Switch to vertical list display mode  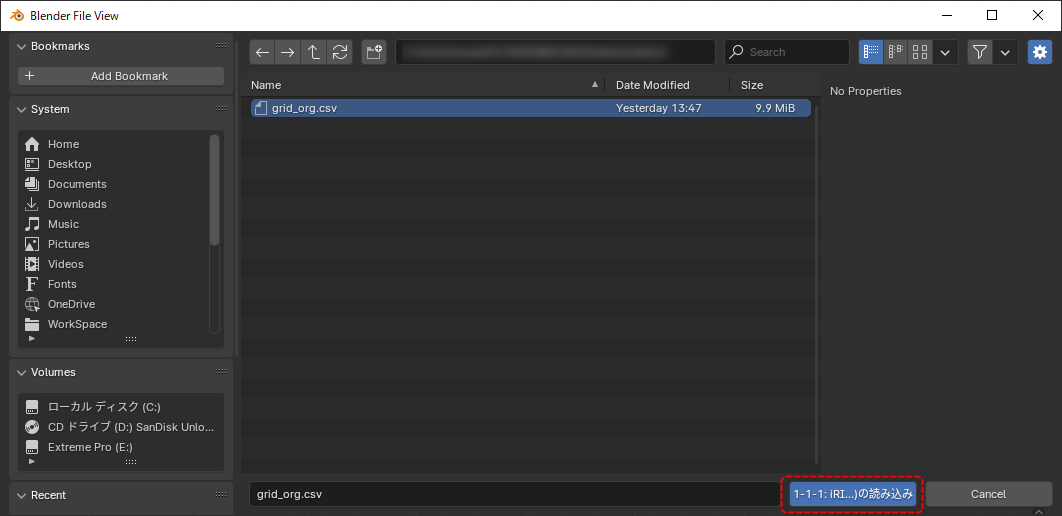871,52
